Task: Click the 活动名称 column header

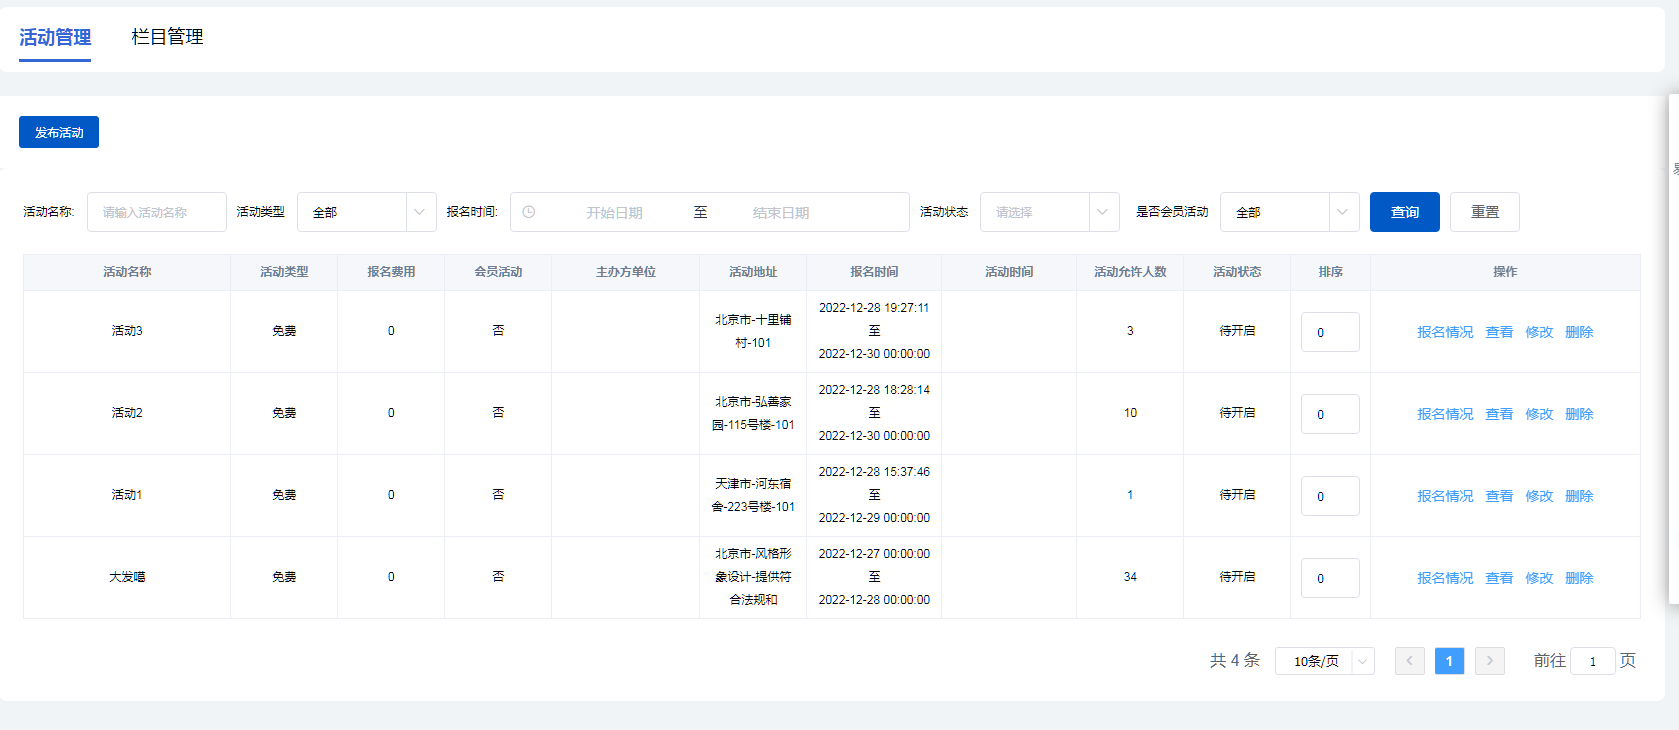Action: (127, 272)
